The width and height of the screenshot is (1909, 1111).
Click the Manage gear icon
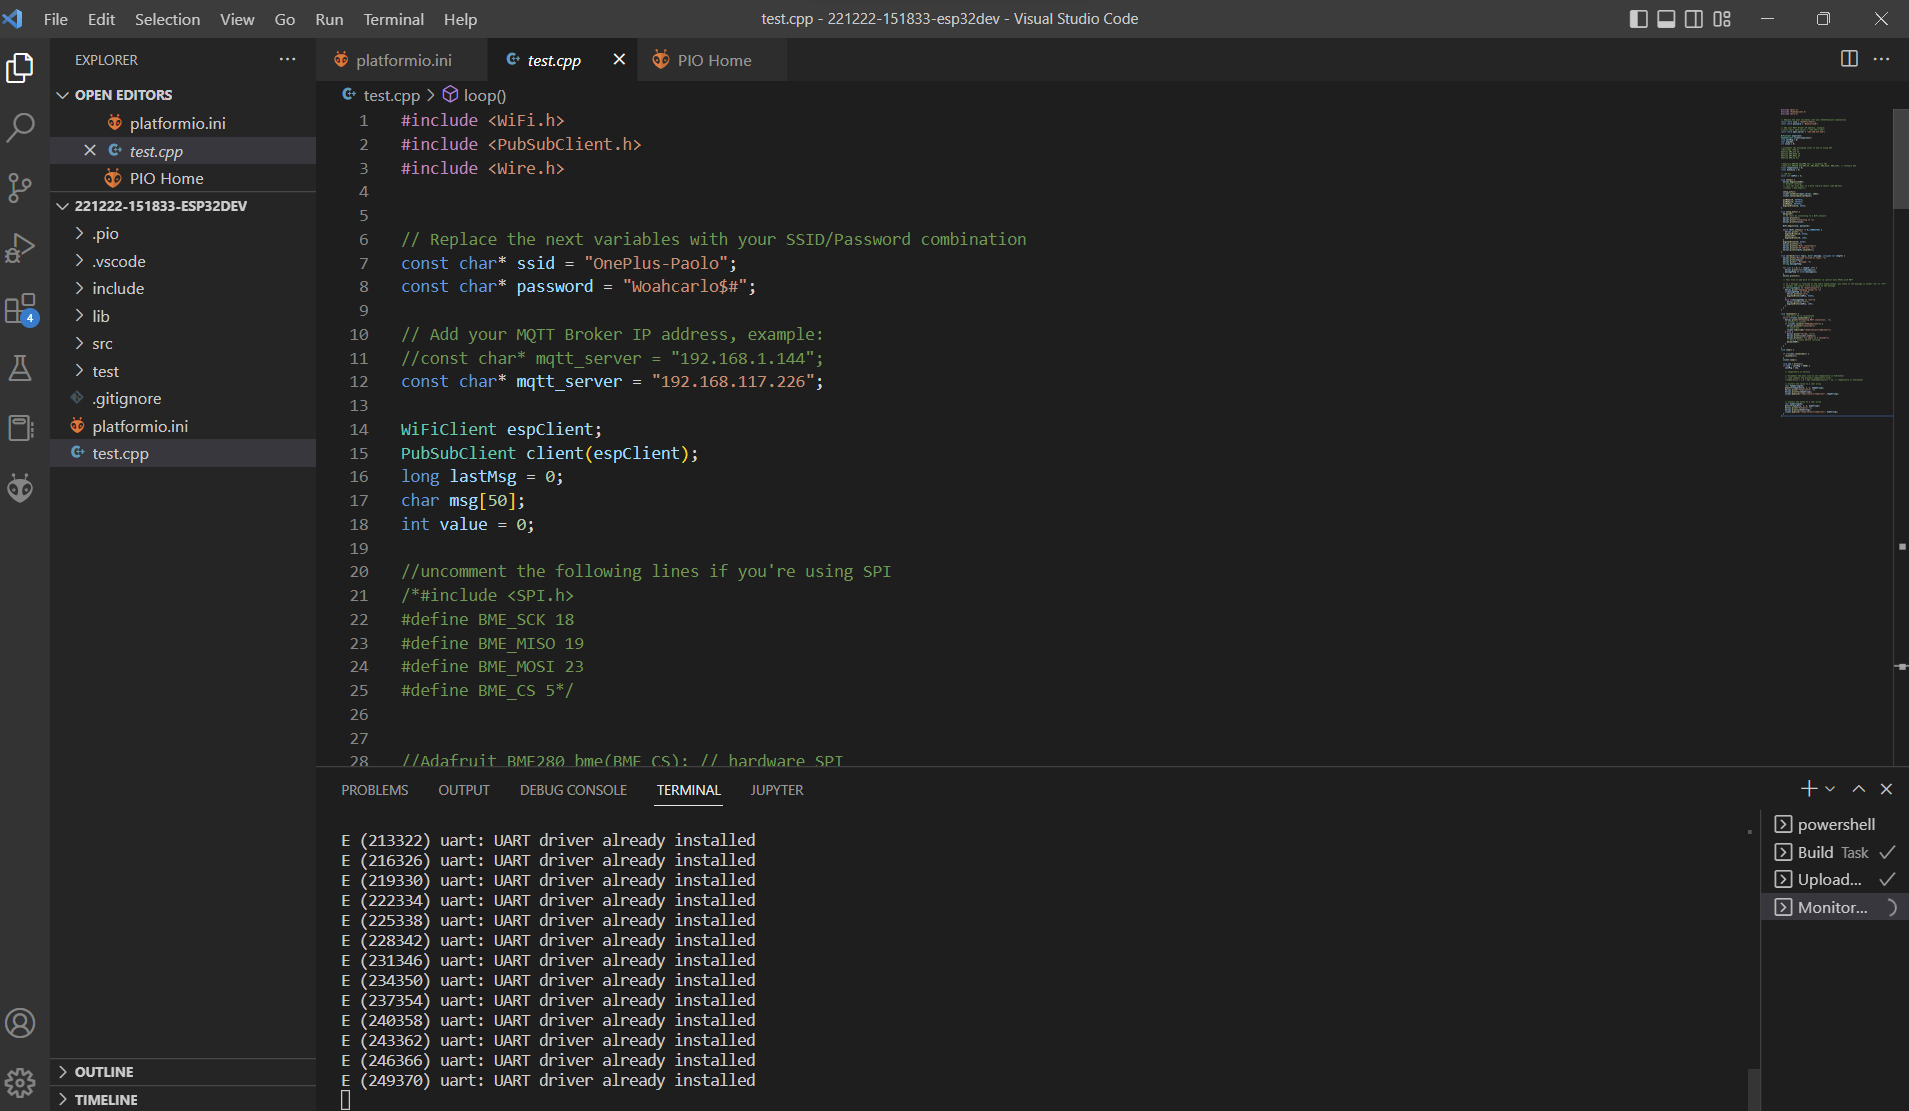coord(21,1082)
